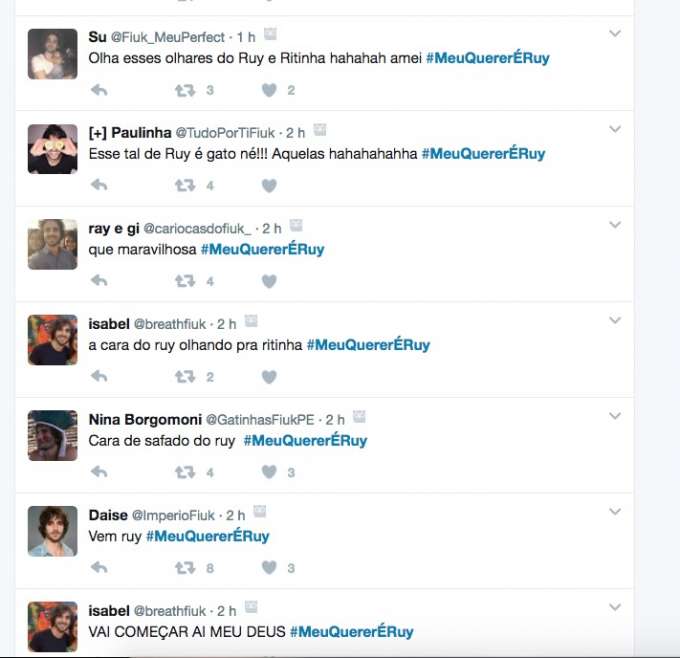Retweet Paulinha's 'Ruy é gato' tweet
The image size is (680, 658).
(x=185, y=186)
